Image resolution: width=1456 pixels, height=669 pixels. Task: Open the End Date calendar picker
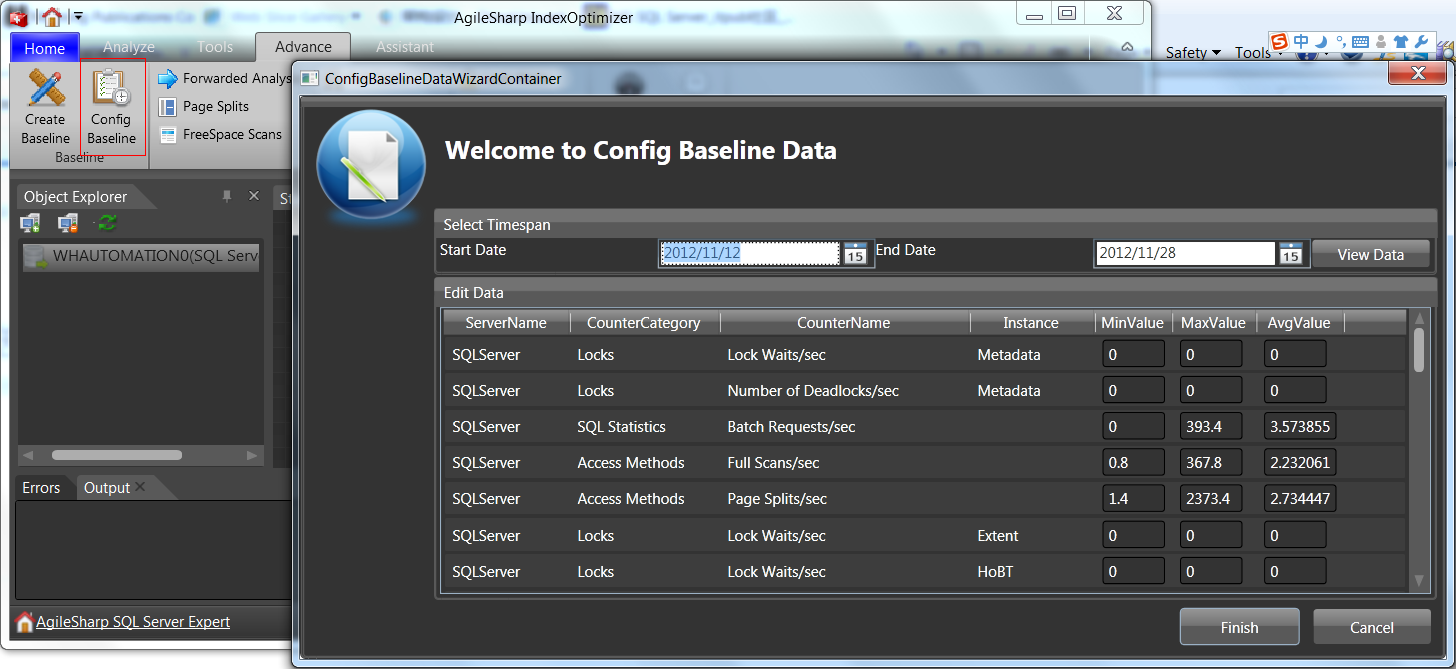1291,254
